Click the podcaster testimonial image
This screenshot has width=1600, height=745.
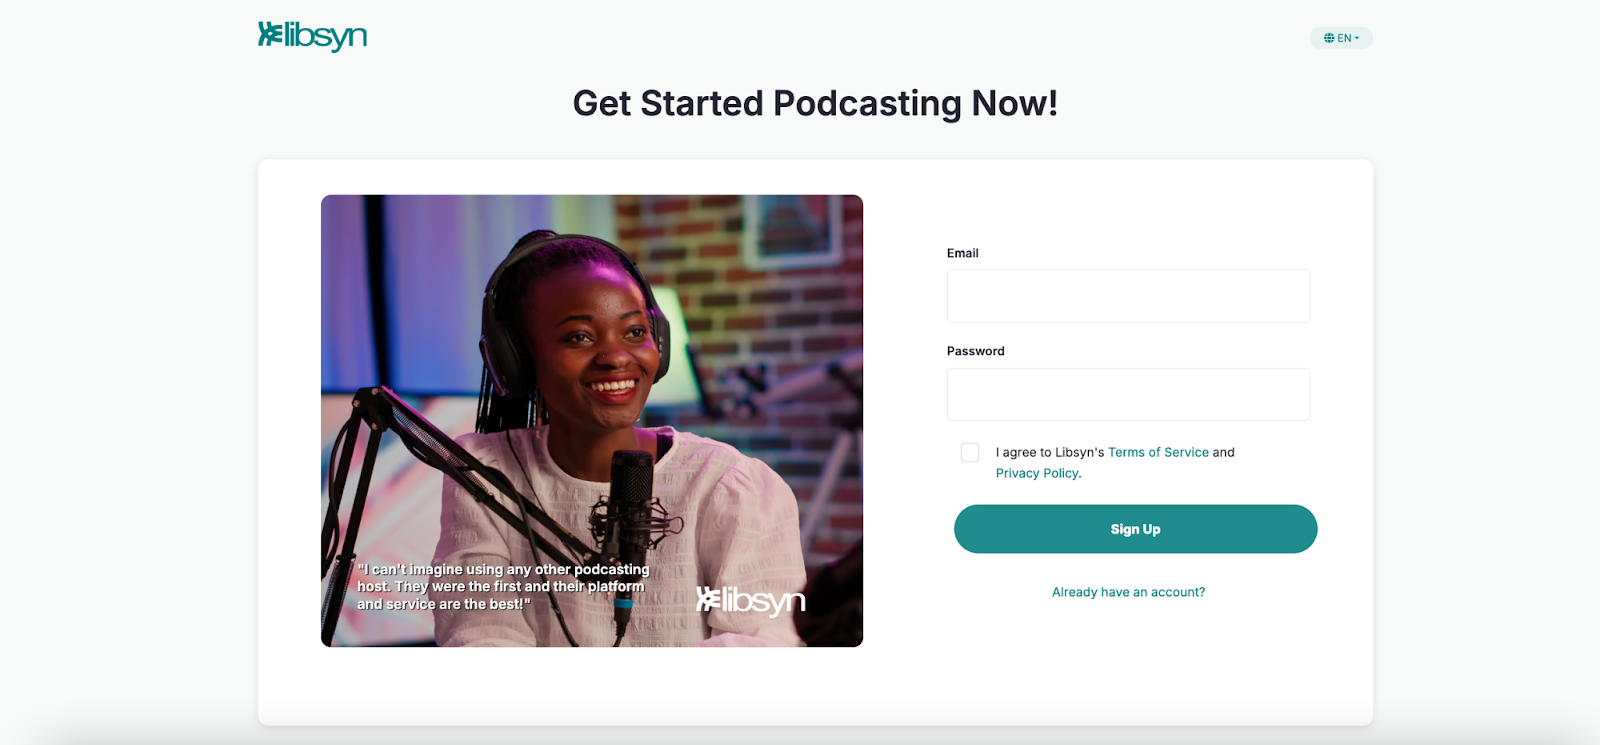click(592, 421)
